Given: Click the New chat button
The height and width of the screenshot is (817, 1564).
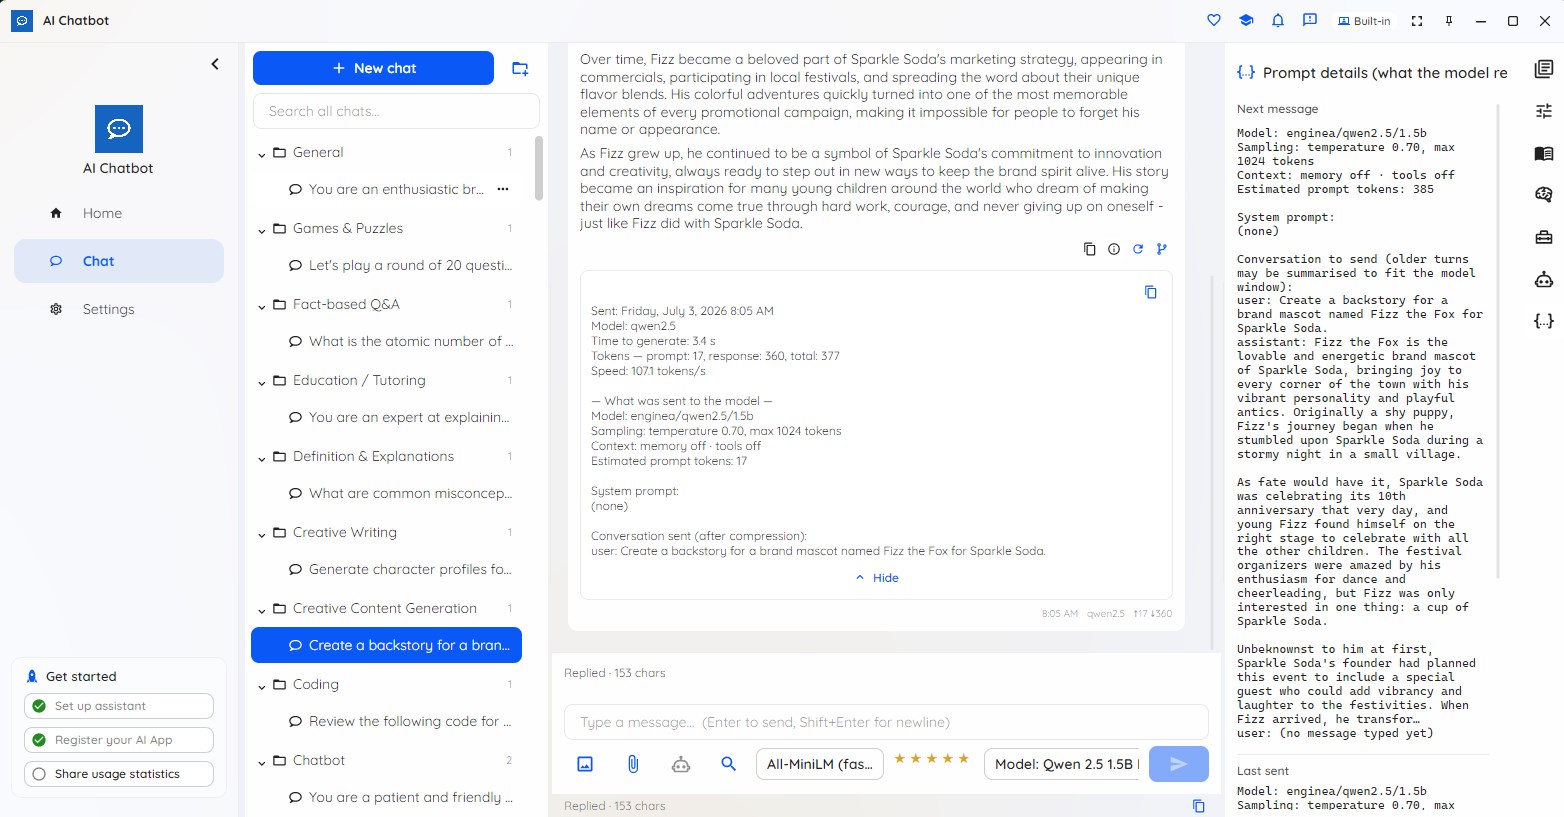Looking at the screenshot, I should pyautogui.click(x=373, y=68).
